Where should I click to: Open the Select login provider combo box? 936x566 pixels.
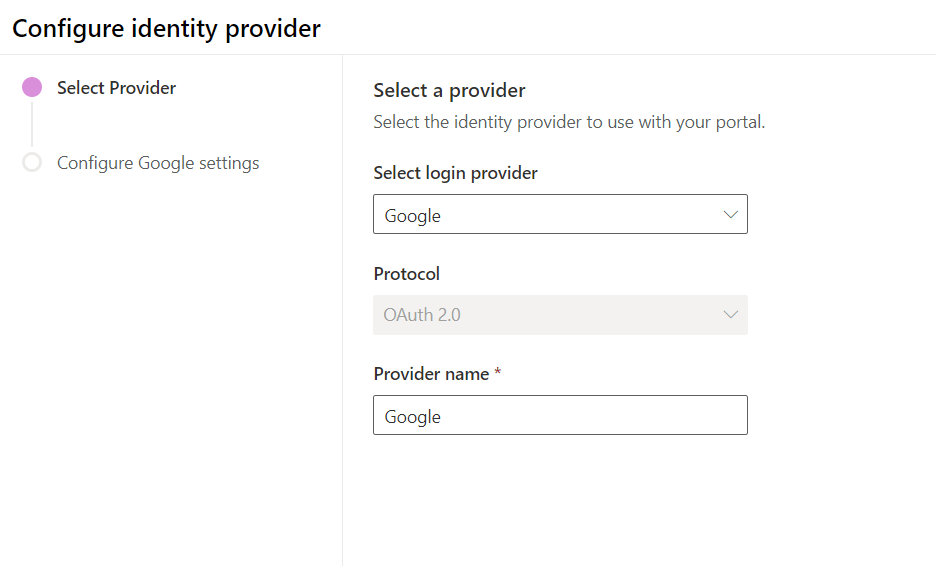tap(560, 215)
